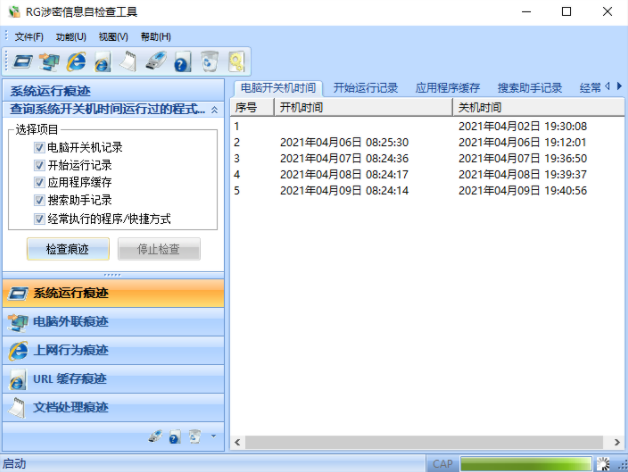Screen dimensions: 628x472
Task: Sort by the 开机时间 column header
Action: (x=360, y=107)
